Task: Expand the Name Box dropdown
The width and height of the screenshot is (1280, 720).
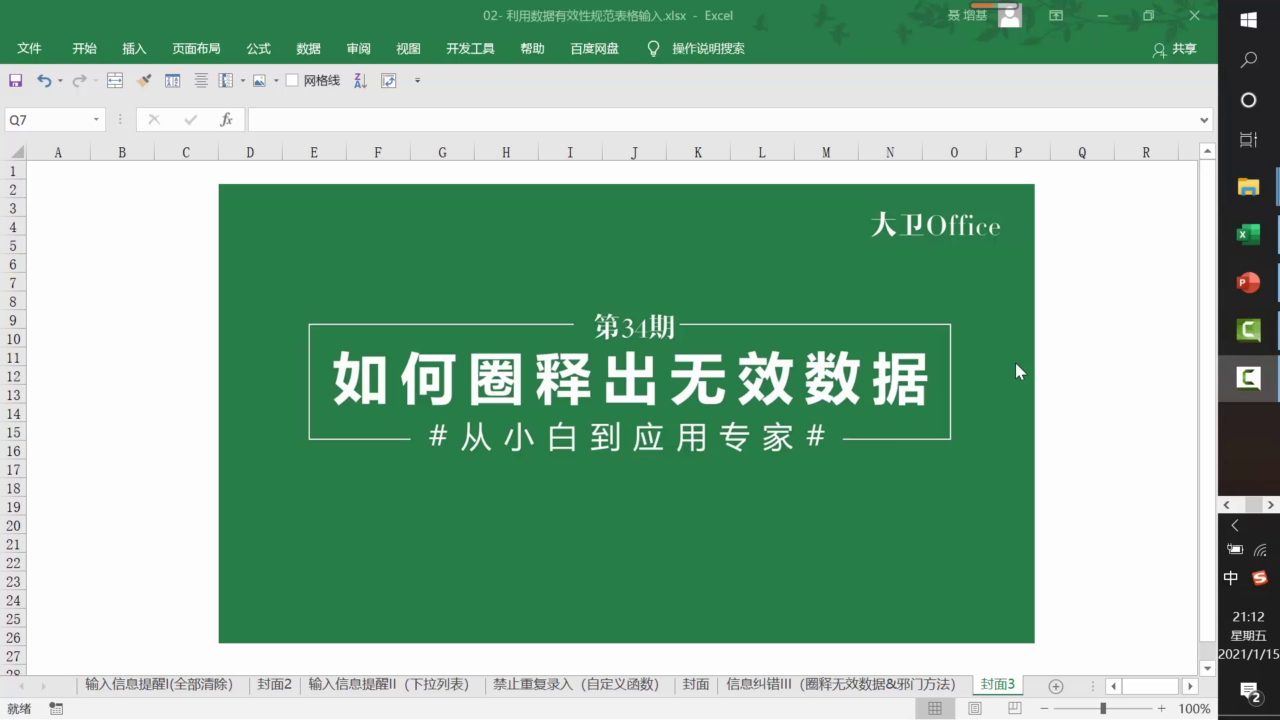Action: tap(96, 120)
